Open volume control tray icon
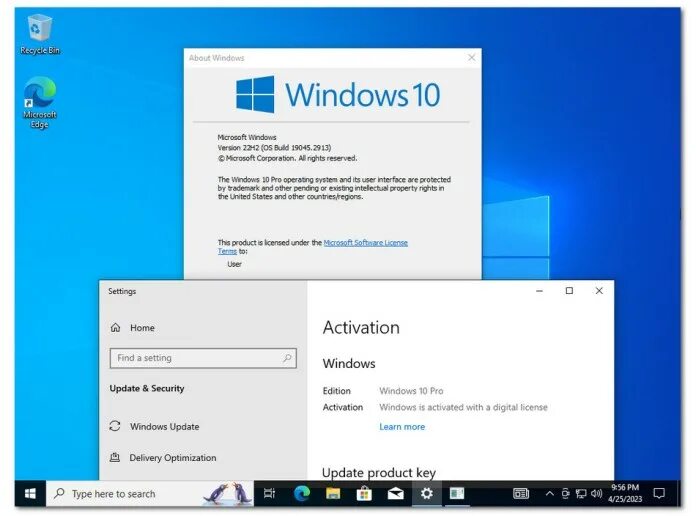This screenshot has width=696, height=516. 597,493
